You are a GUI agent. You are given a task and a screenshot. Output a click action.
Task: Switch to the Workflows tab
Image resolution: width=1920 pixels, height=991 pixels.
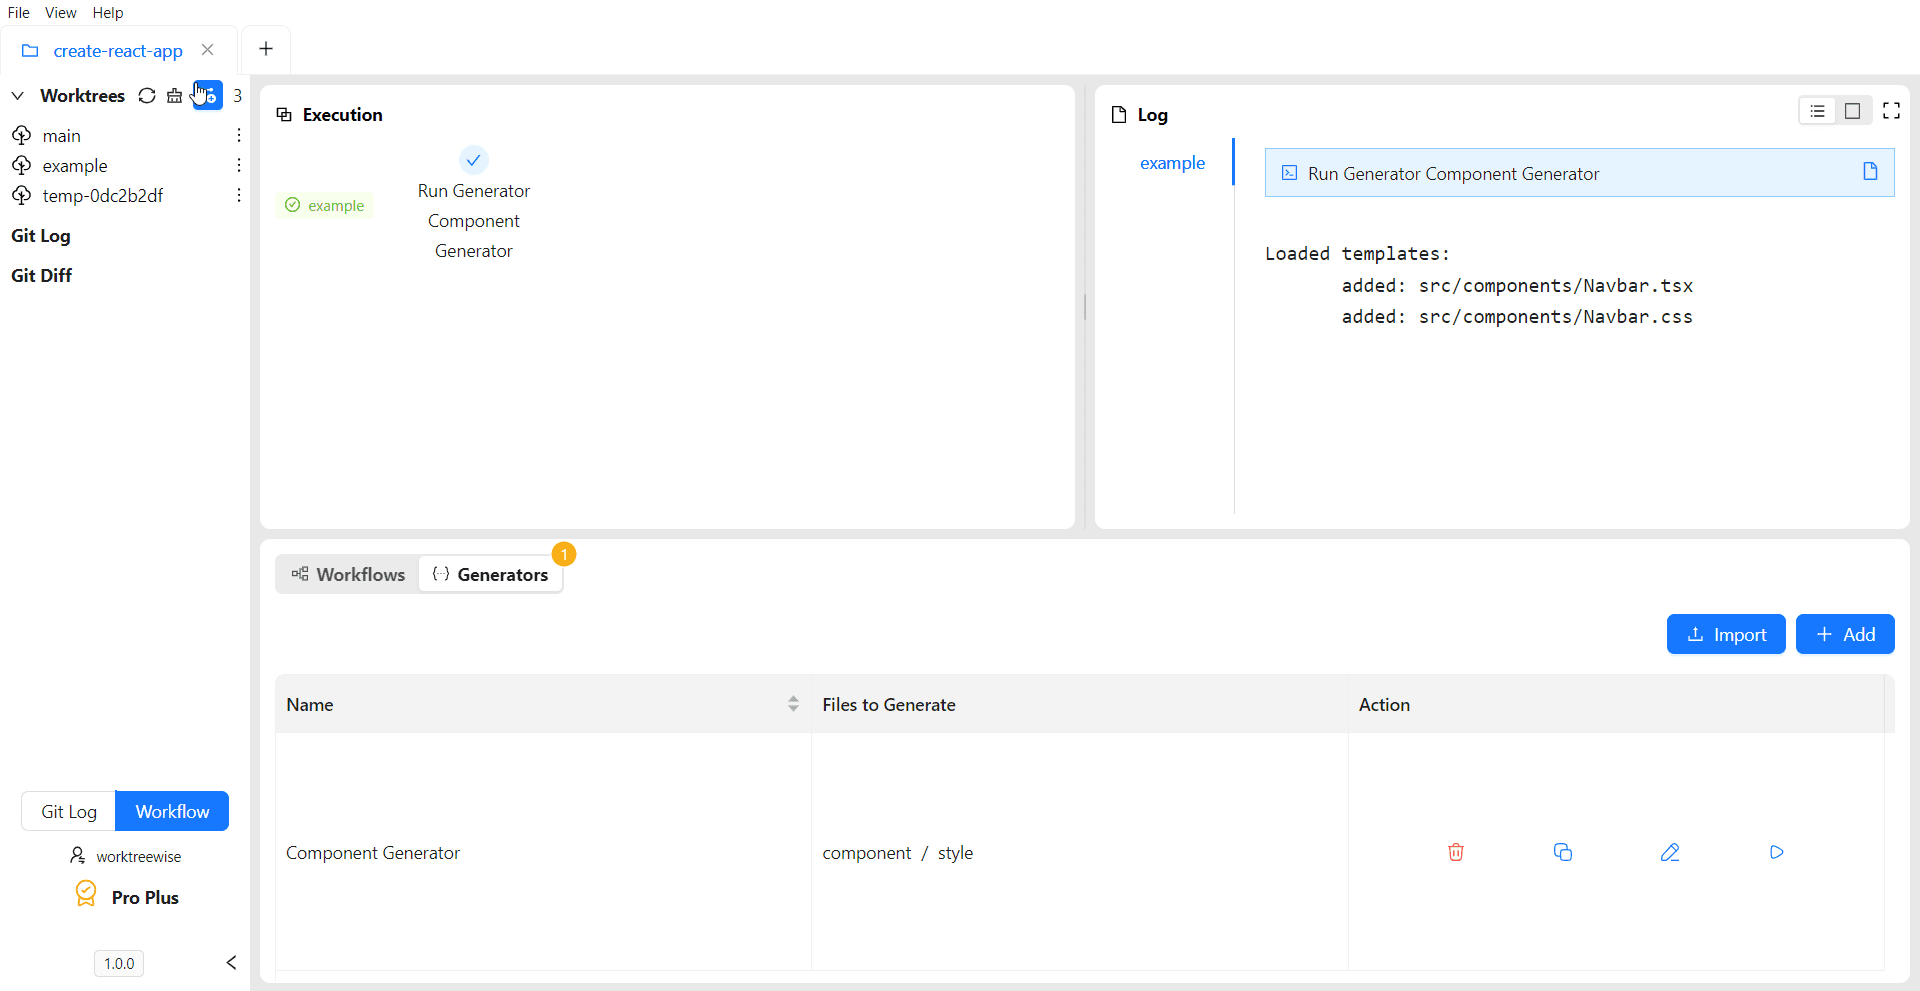(348, 574)
